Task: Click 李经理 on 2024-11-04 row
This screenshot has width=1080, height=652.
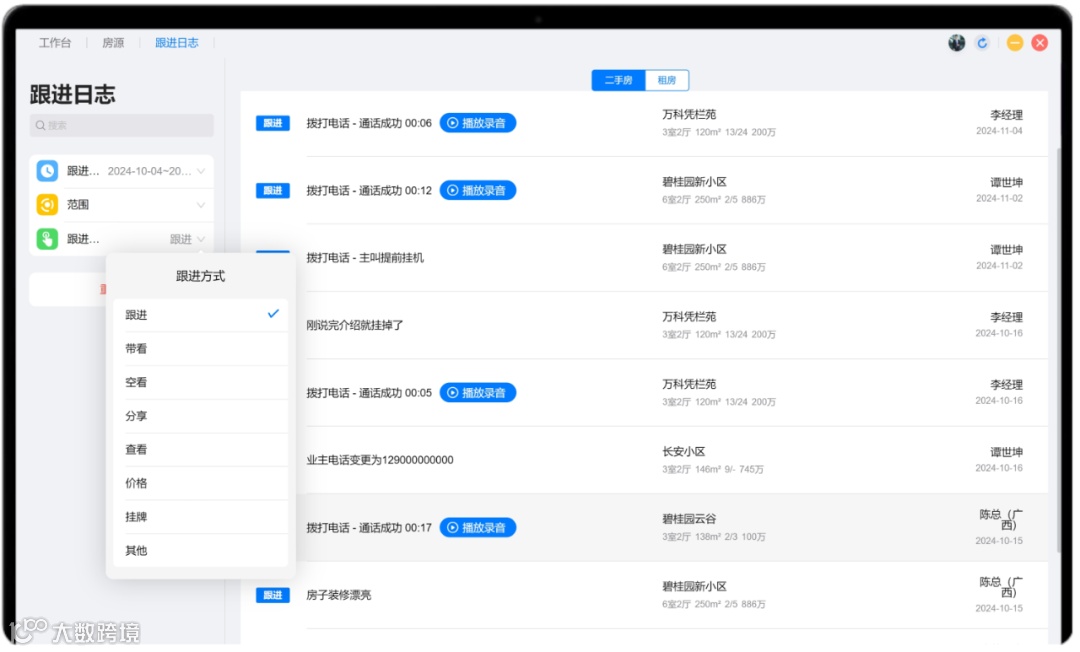Action: 1006,115
